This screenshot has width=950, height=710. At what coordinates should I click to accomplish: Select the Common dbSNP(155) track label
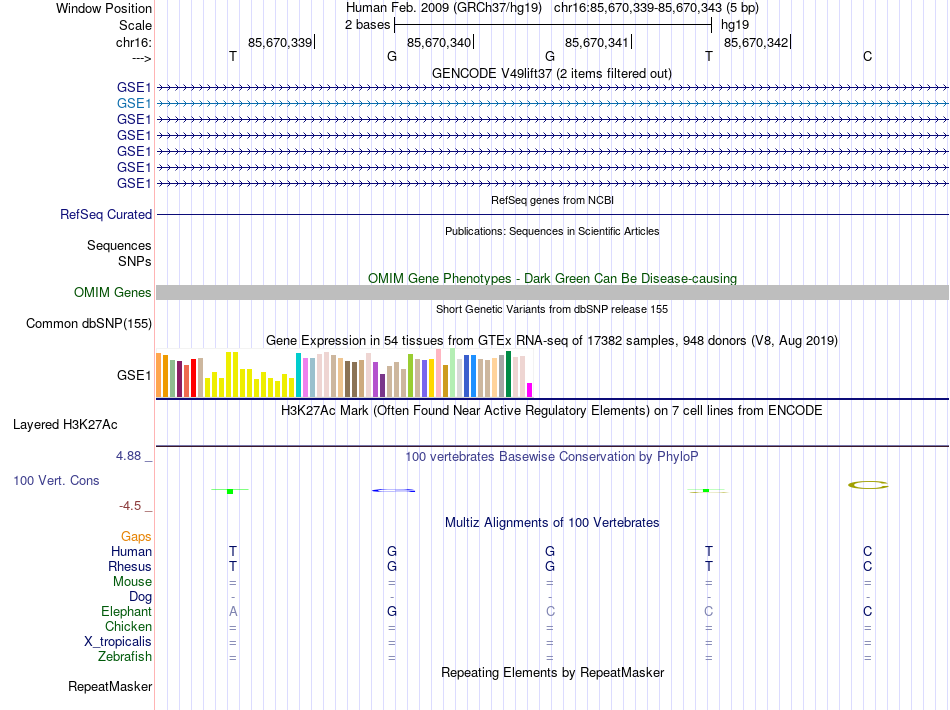[89, 323]
